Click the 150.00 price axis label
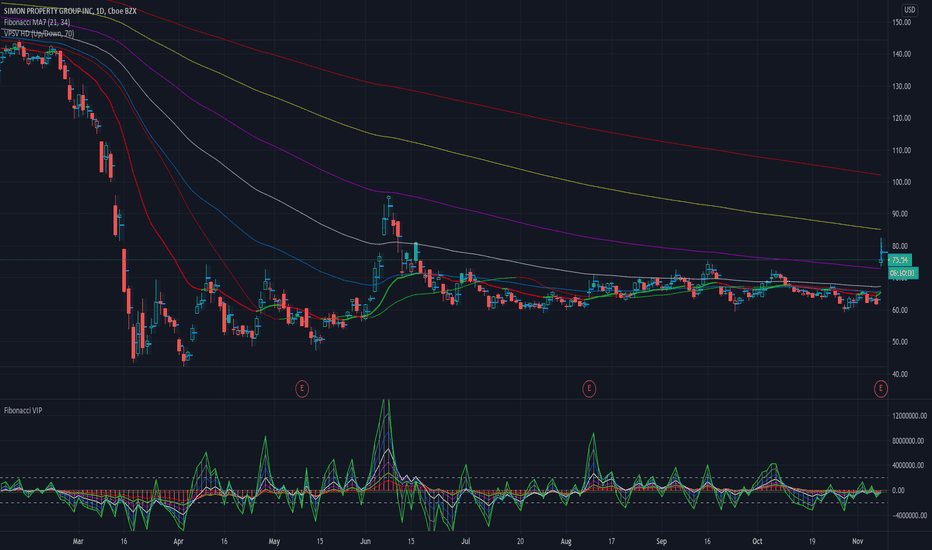932x550 pixels. 901,22
